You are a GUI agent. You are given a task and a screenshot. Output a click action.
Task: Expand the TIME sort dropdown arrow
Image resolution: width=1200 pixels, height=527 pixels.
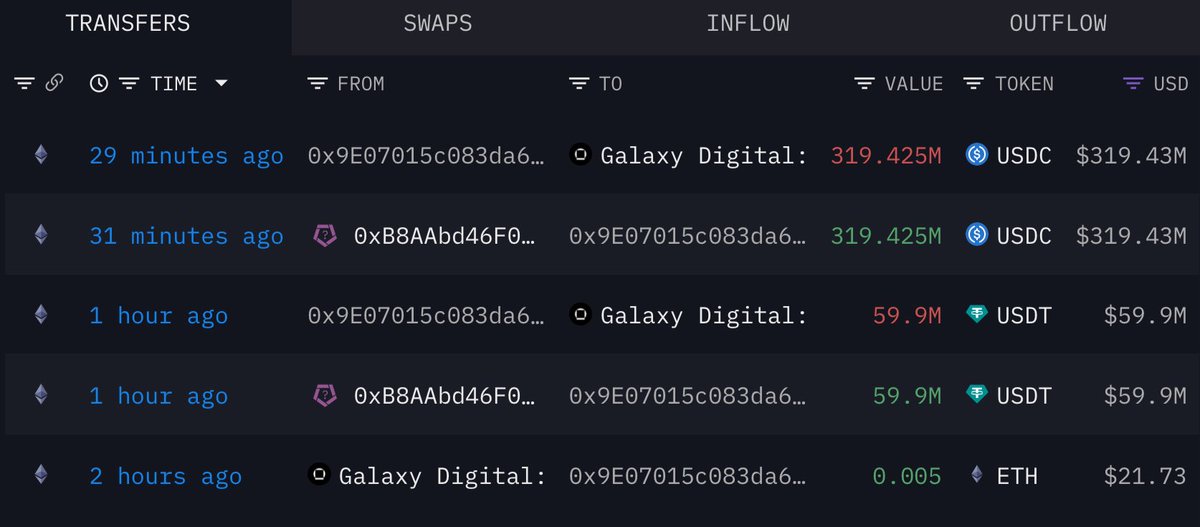coord(221,84)
